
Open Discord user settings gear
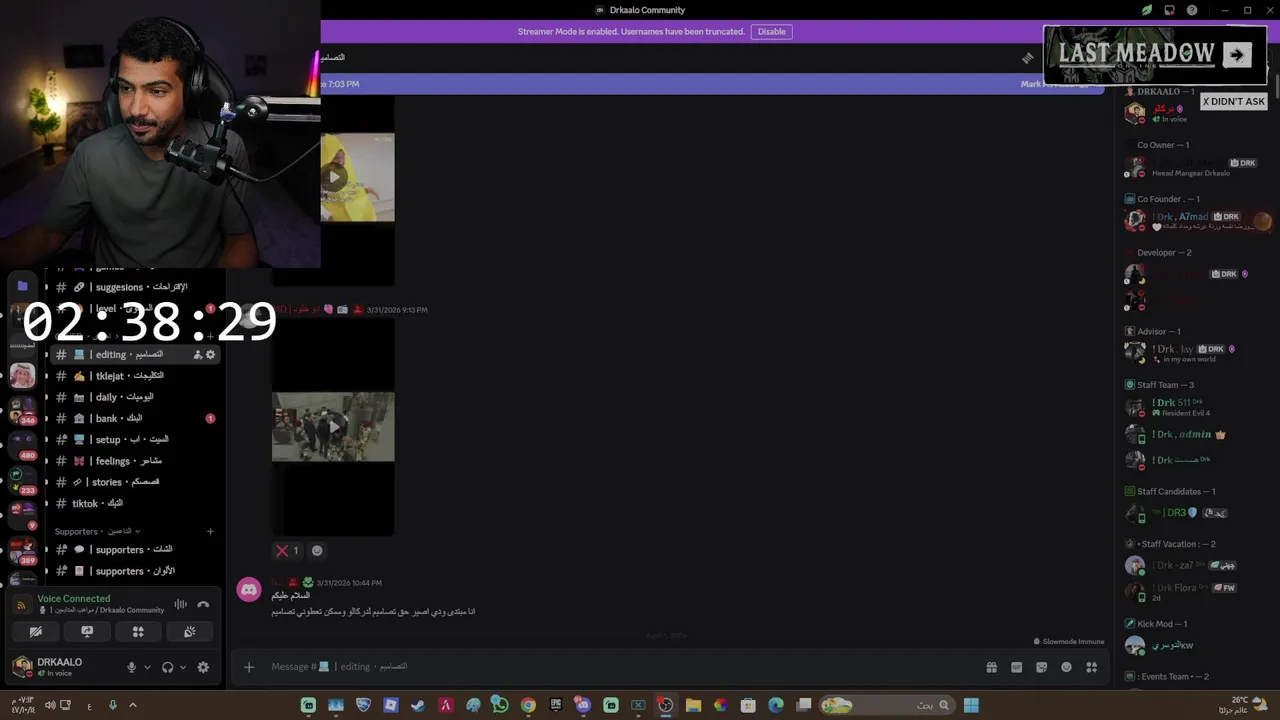click(203, 667)
